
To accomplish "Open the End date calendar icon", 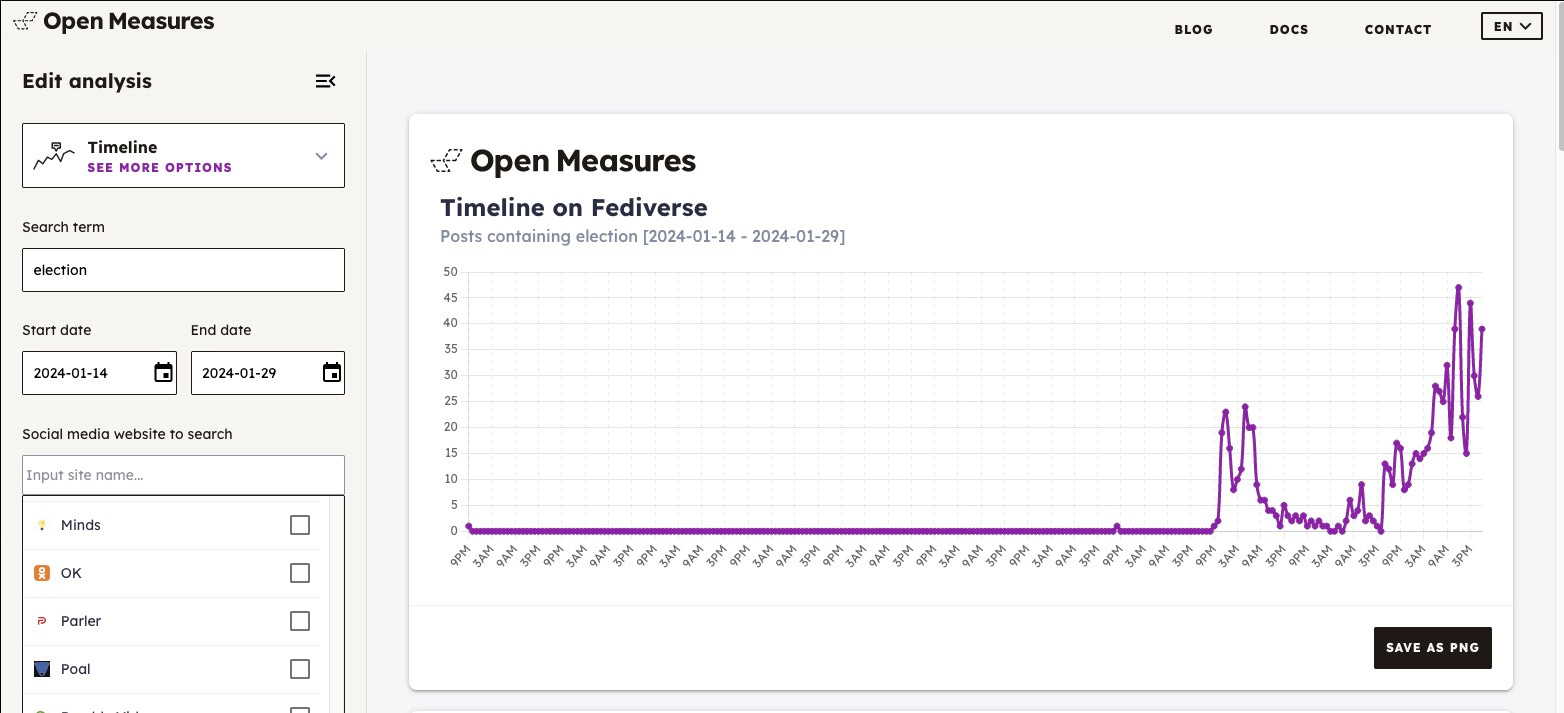I will tap(332, 373).
